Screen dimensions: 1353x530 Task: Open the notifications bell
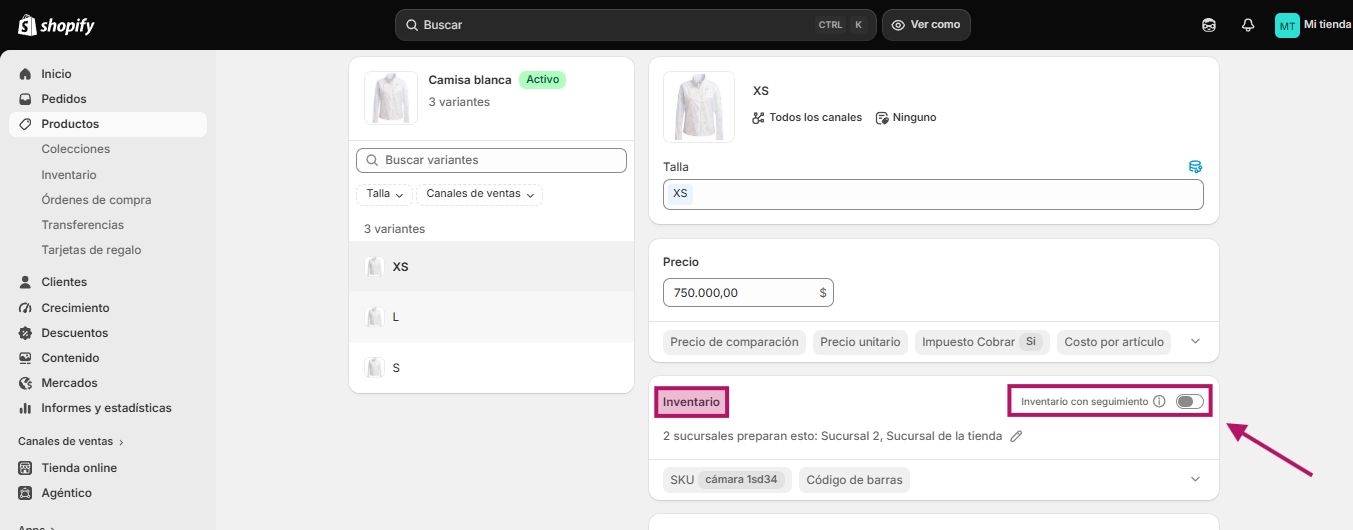[x=1248, y=25]
